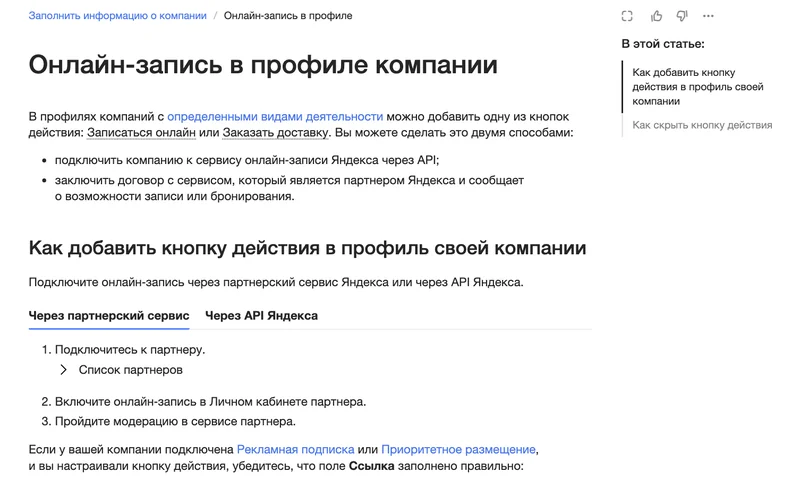Click step 'Пройдите модерацию в сервисе партнера.'

point(175,421)
